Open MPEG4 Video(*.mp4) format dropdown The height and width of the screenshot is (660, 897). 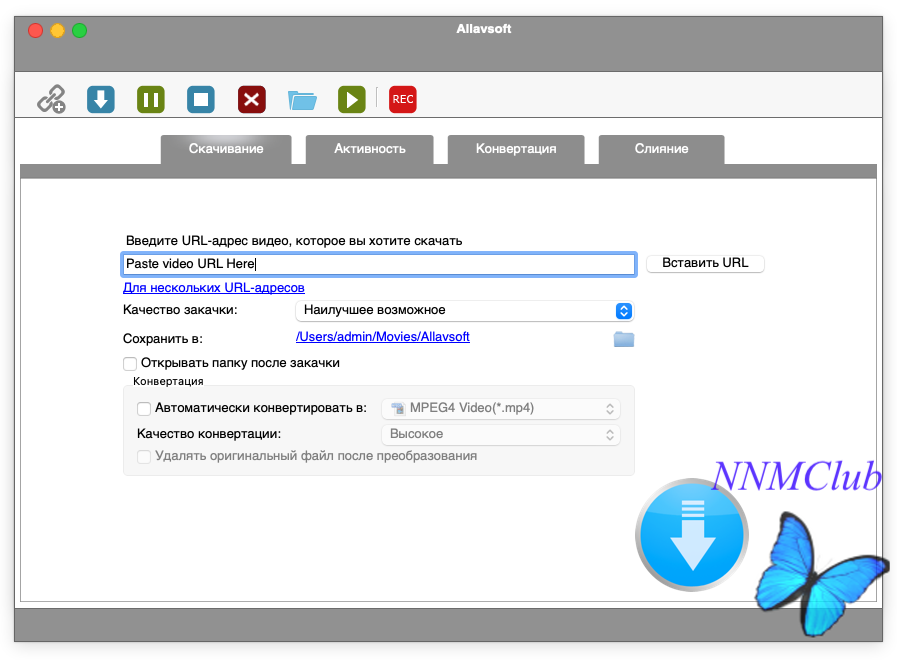pyautogui.click(x=501, y=408)
